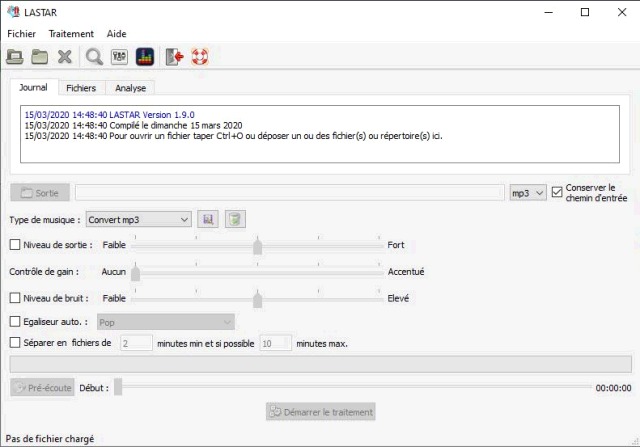Uncheck Conserver le chemin d'entrée
The height and width of the screenshot is (447, 640).
point(557,192)
